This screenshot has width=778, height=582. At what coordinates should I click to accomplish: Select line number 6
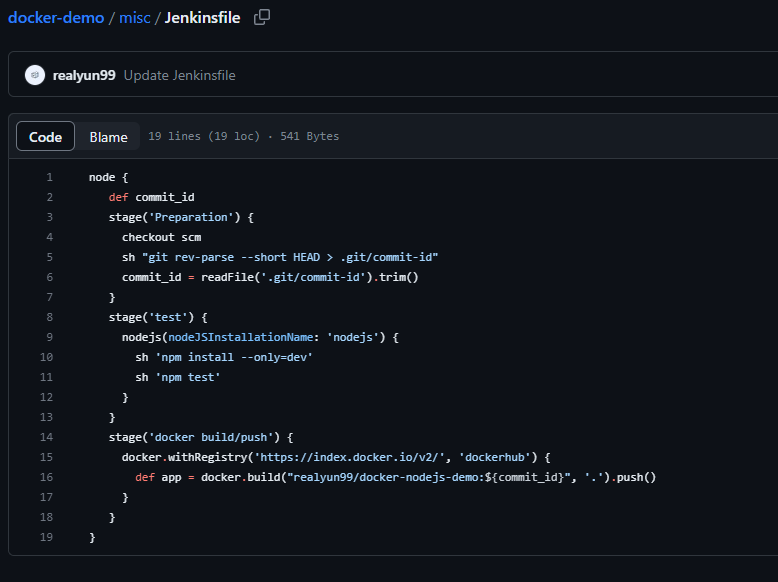click(x=49, y=277)
